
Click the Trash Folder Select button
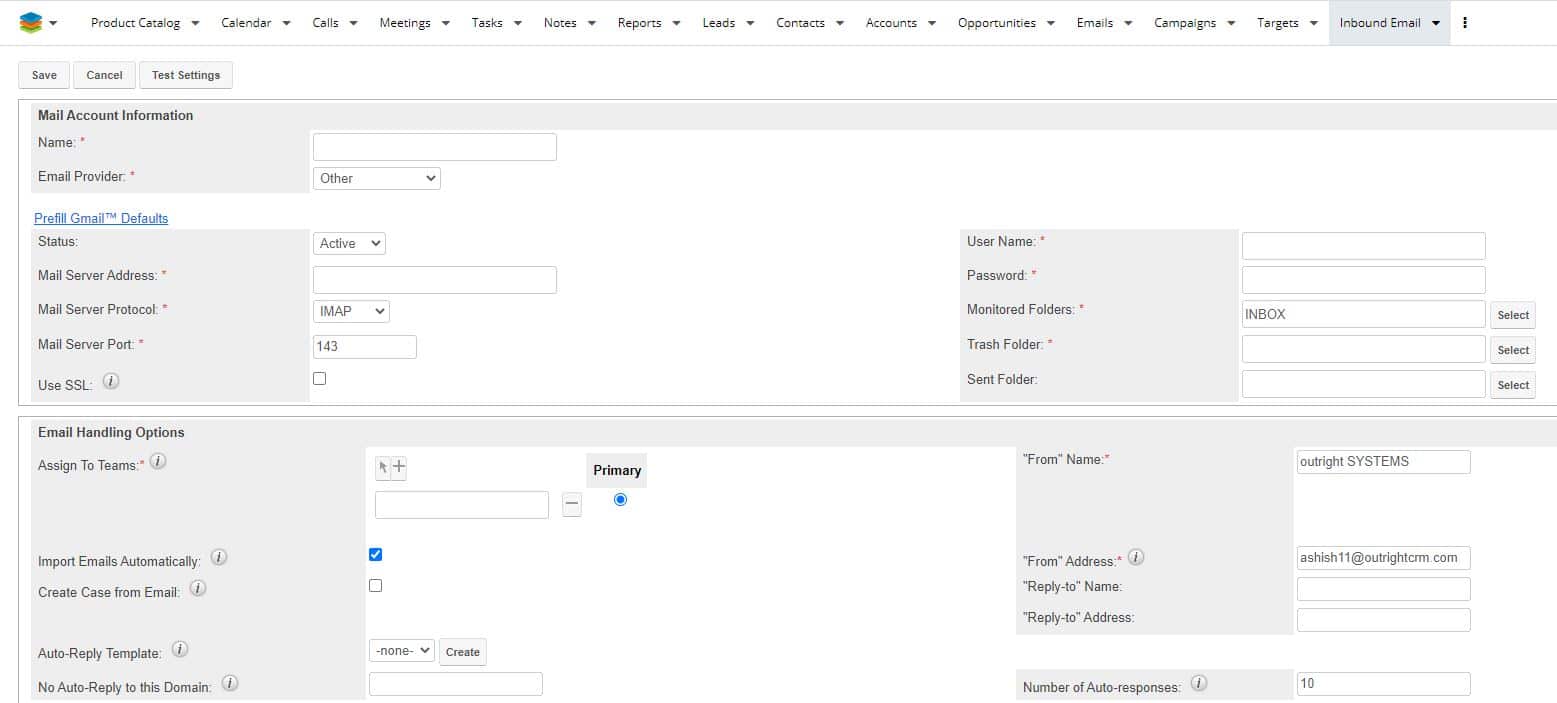[x=1512, y=349]
